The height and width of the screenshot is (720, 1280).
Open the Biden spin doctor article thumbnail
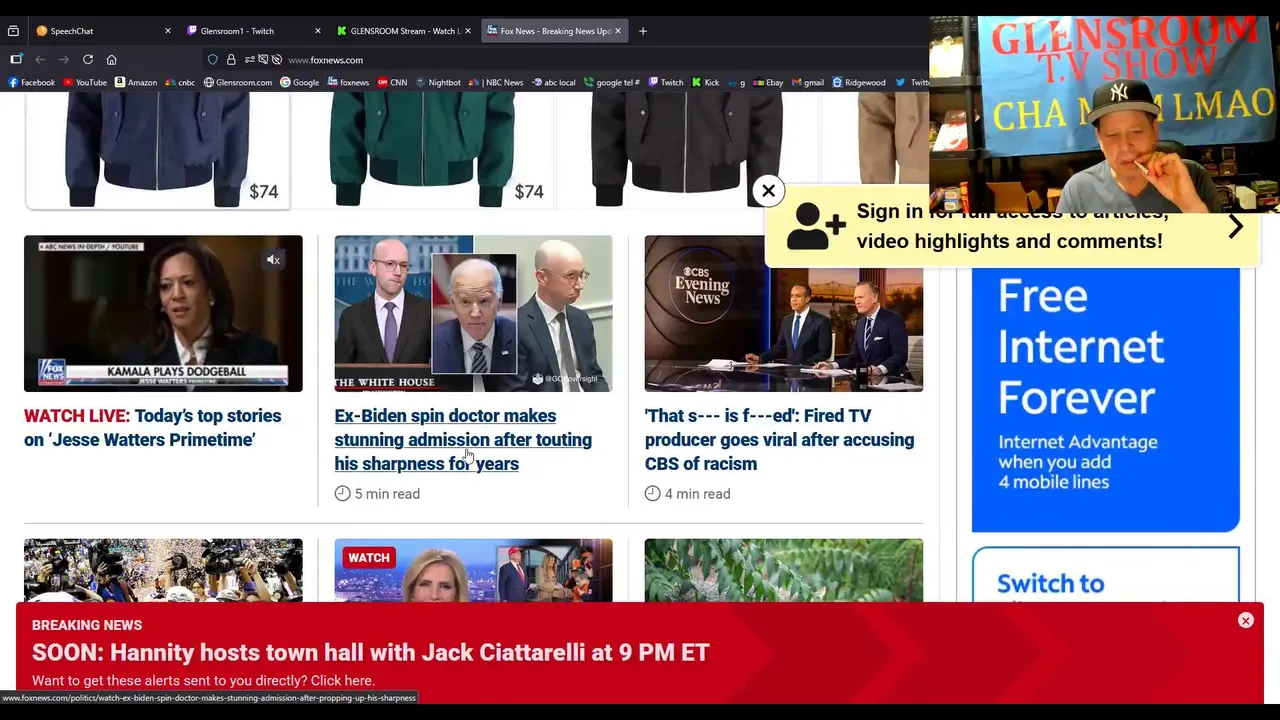tap(473, 313)
